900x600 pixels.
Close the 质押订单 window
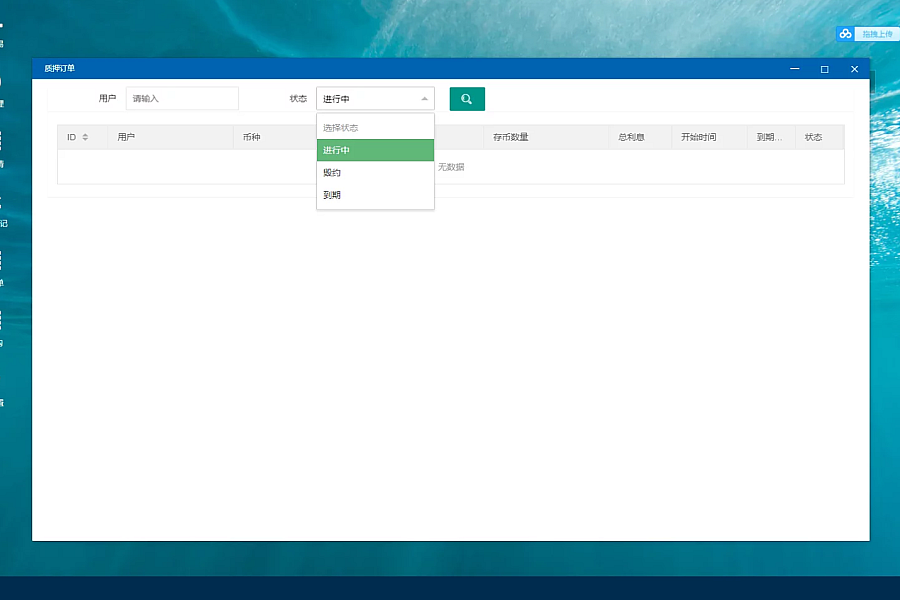point(854,69)
